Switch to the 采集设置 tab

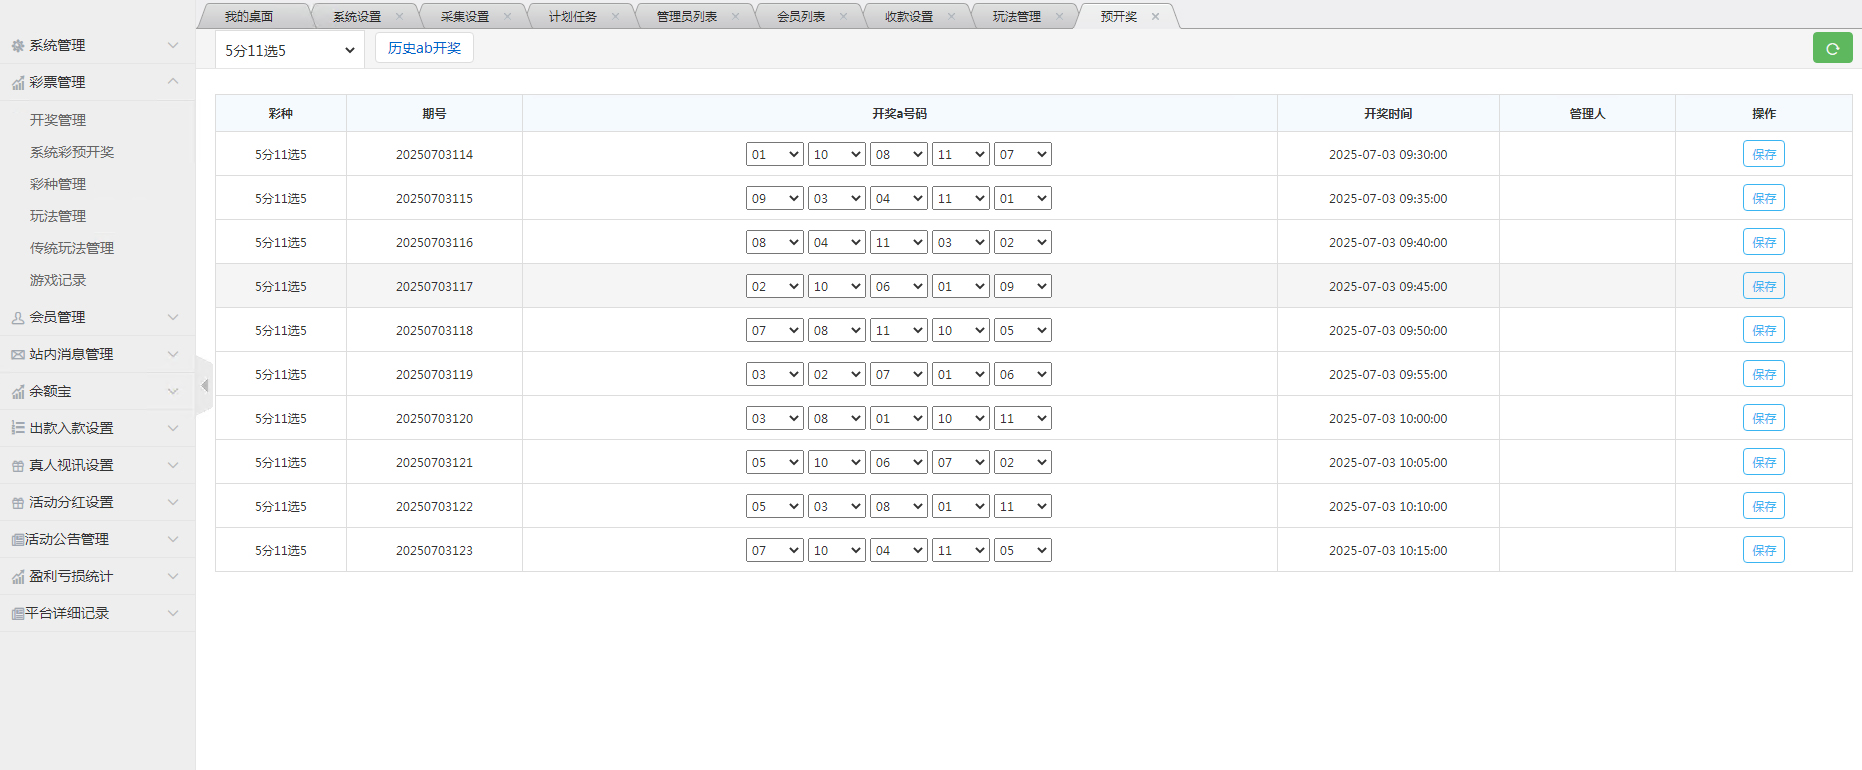pos(464,17)
